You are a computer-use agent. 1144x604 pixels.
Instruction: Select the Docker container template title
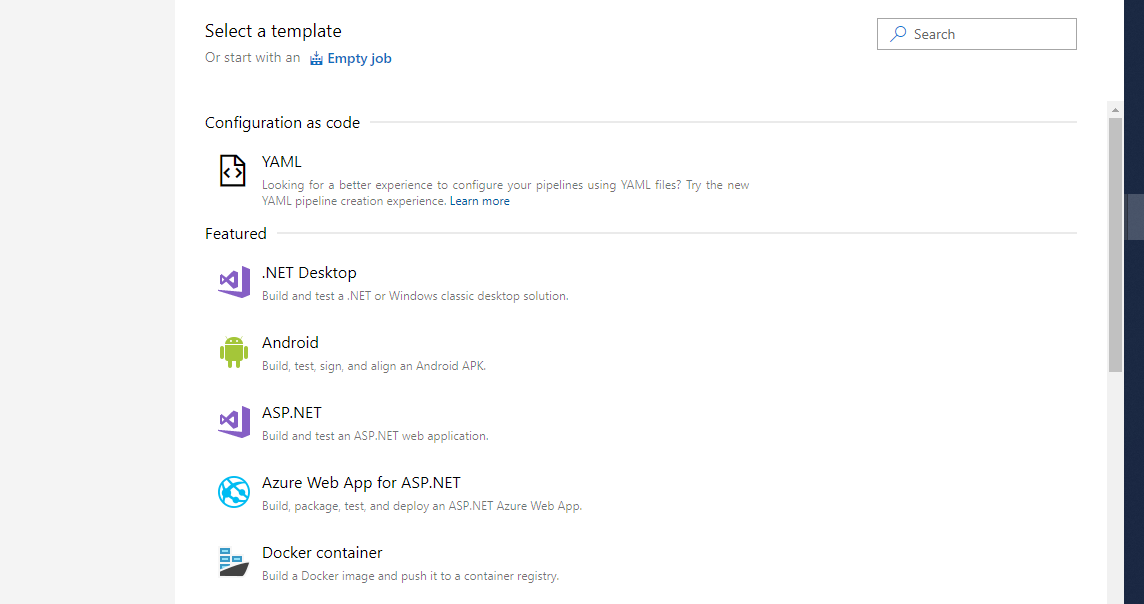pos(322,553)
